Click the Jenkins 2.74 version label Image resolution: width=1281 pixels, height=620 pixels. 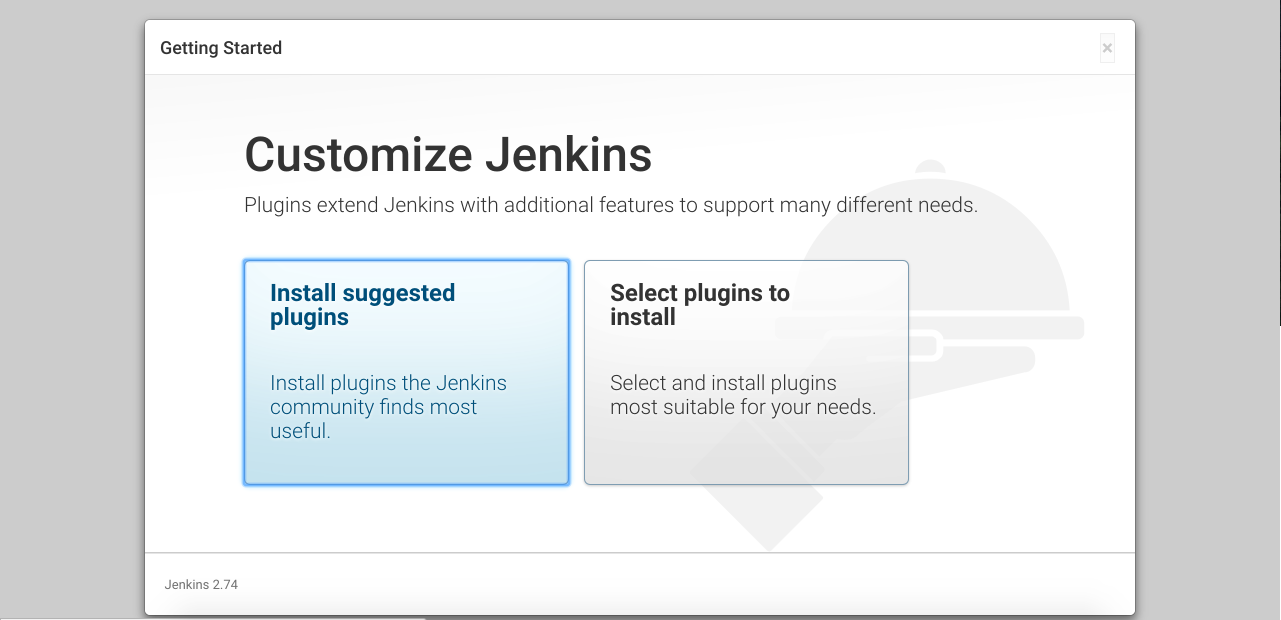point(201,584)
